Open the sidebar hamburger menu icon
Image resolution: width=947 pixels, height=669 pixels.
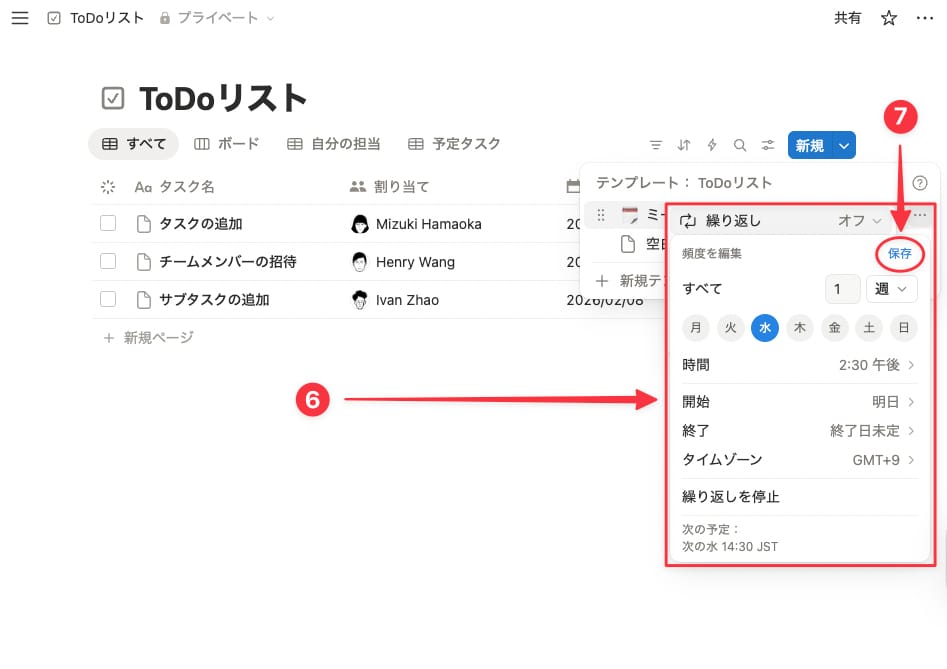tap(19, 17)
